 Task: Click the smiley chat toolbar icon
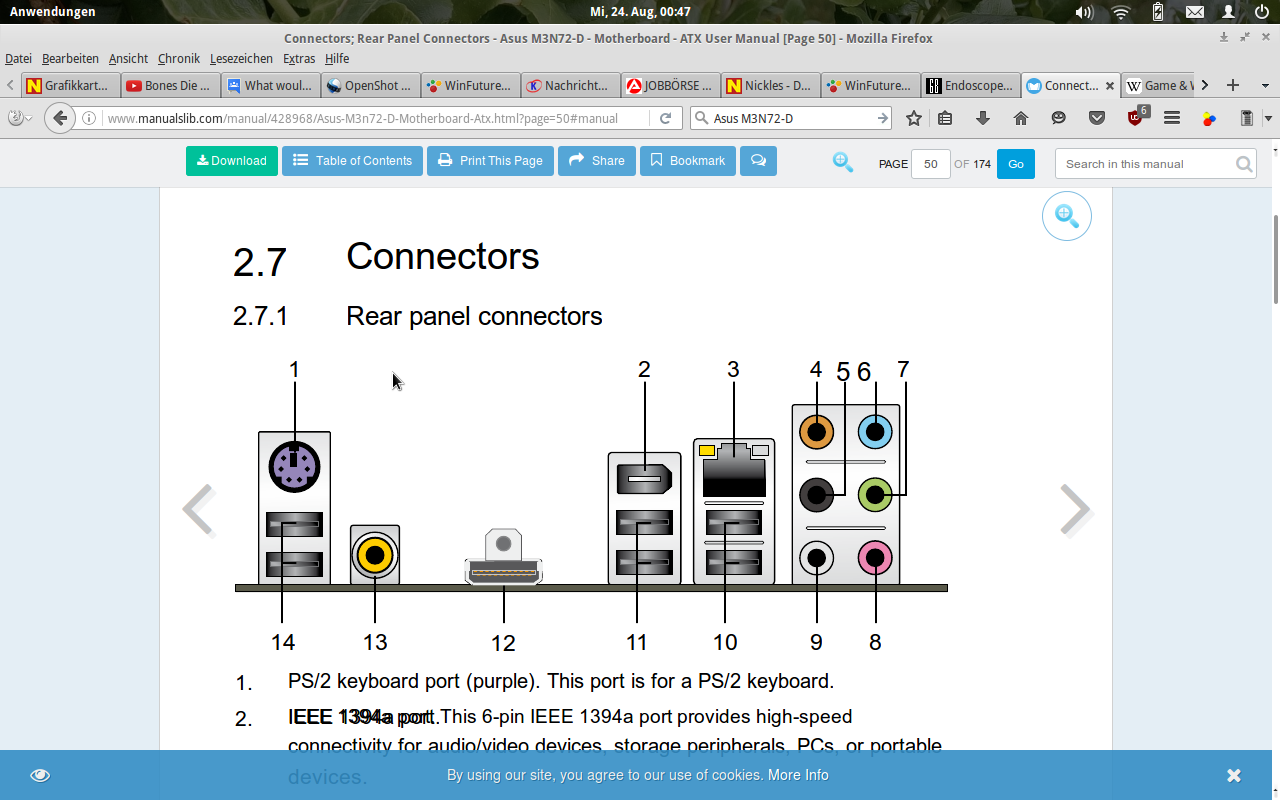coord(1059,118)
